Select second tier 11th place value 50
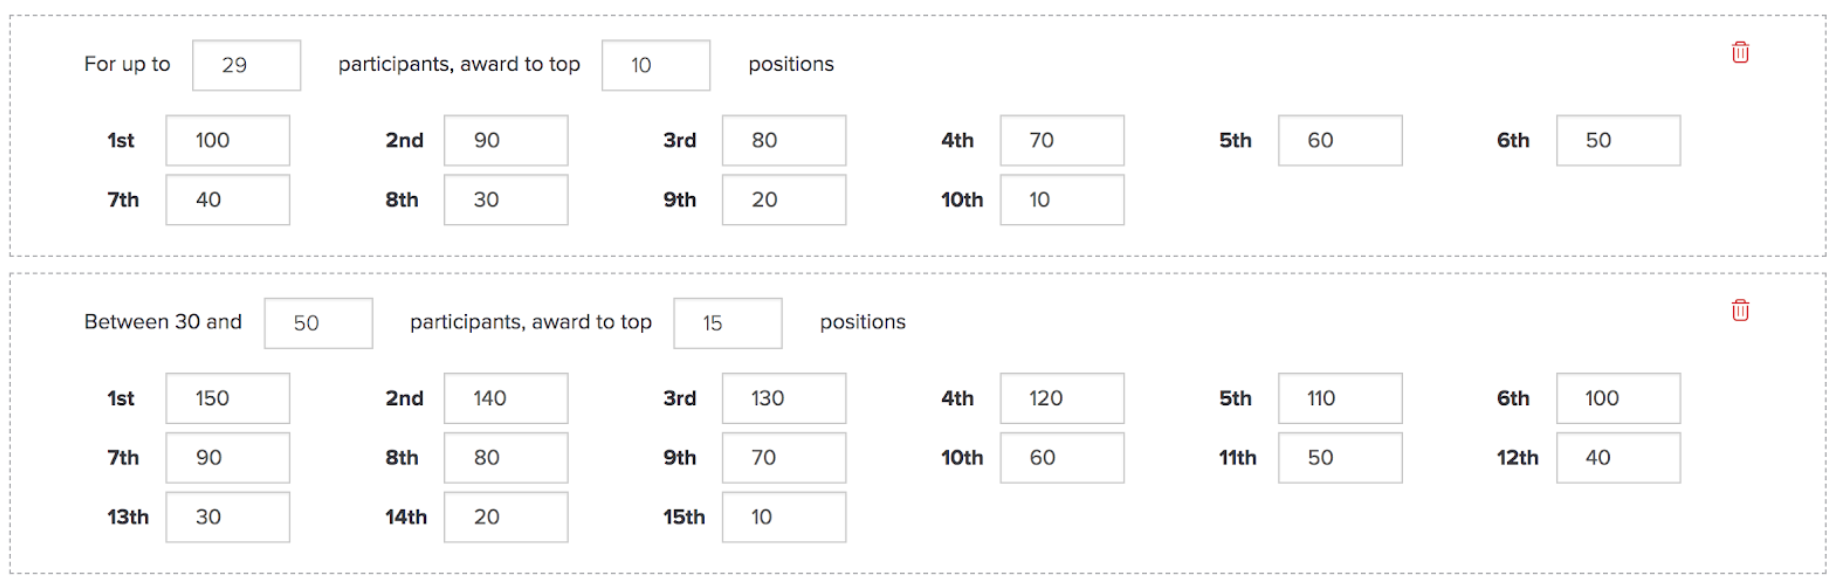The image size is (1840, 586). [1340, 457]
